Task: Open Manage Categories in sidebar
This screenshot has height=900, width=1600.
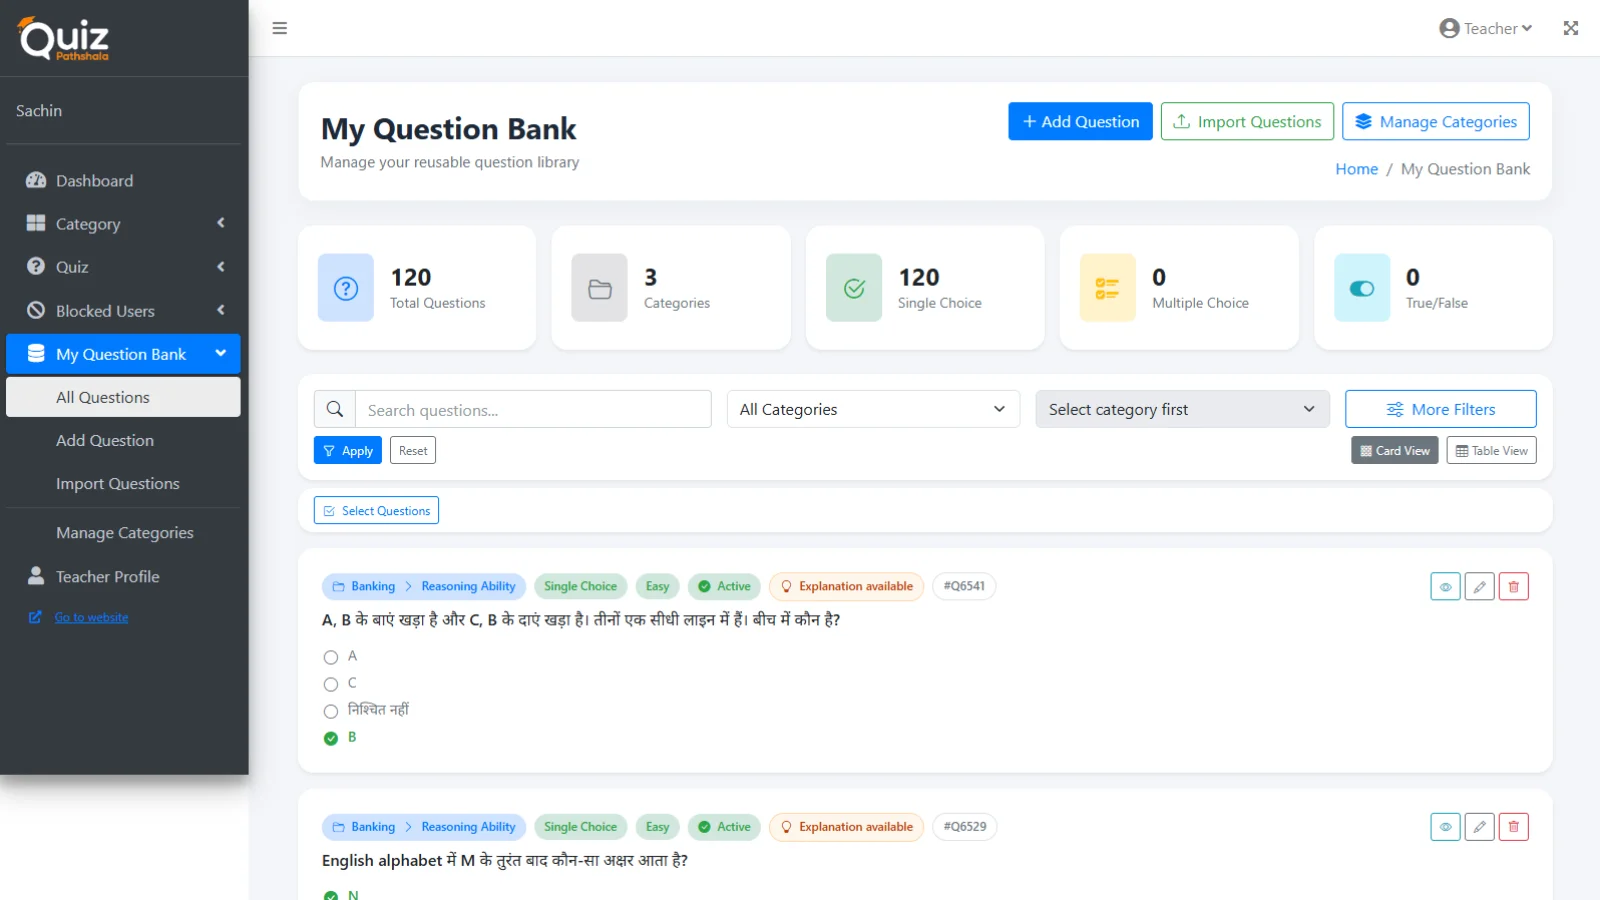Action: coord(123,533)
